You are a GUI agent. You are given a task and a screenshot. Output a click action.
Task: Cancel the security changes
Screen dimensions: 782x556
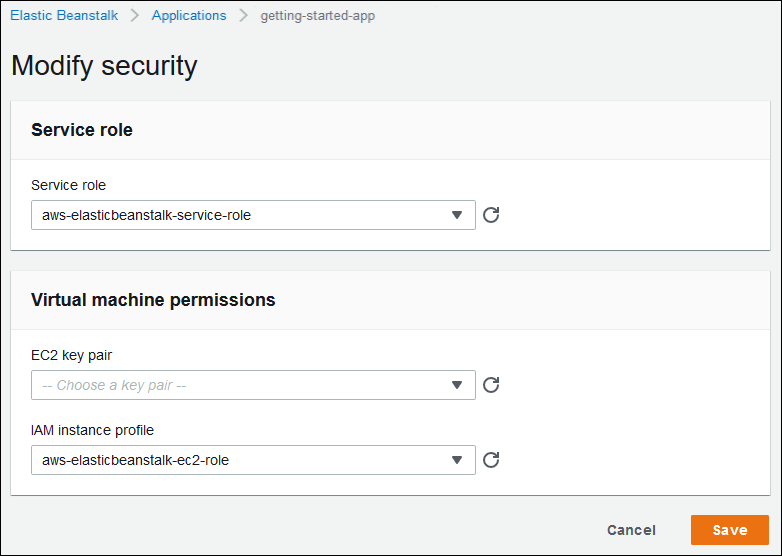631,530
